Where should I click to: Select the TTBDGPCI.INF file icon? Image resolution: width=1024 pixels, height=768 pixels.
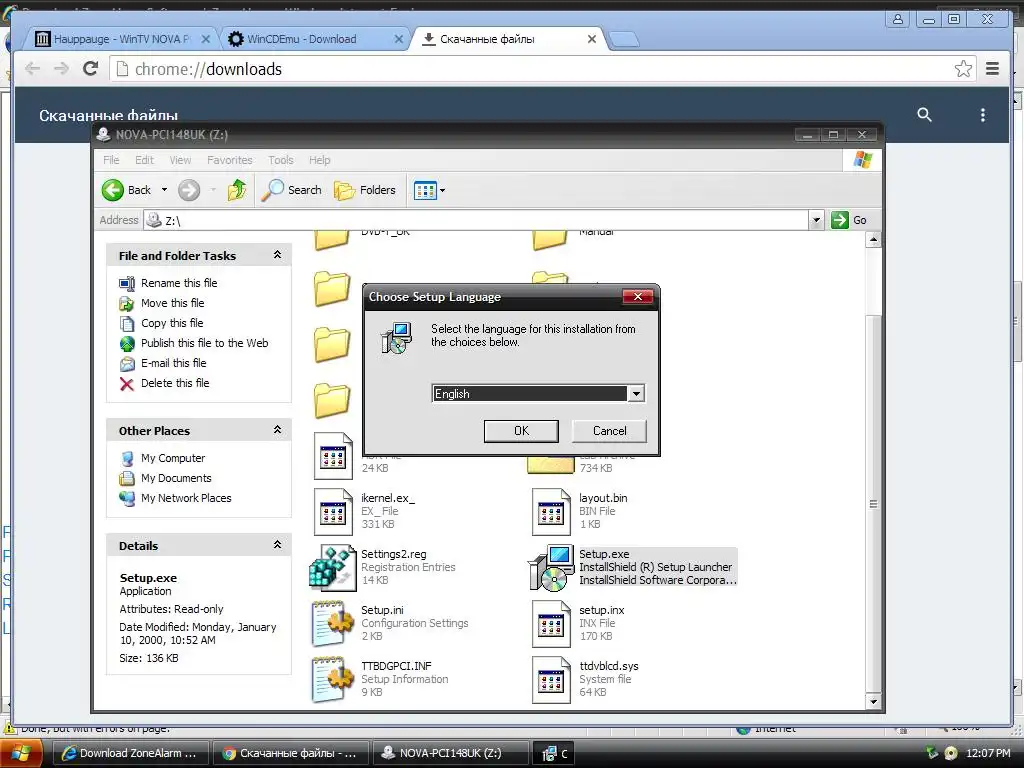tap(332, 679)
